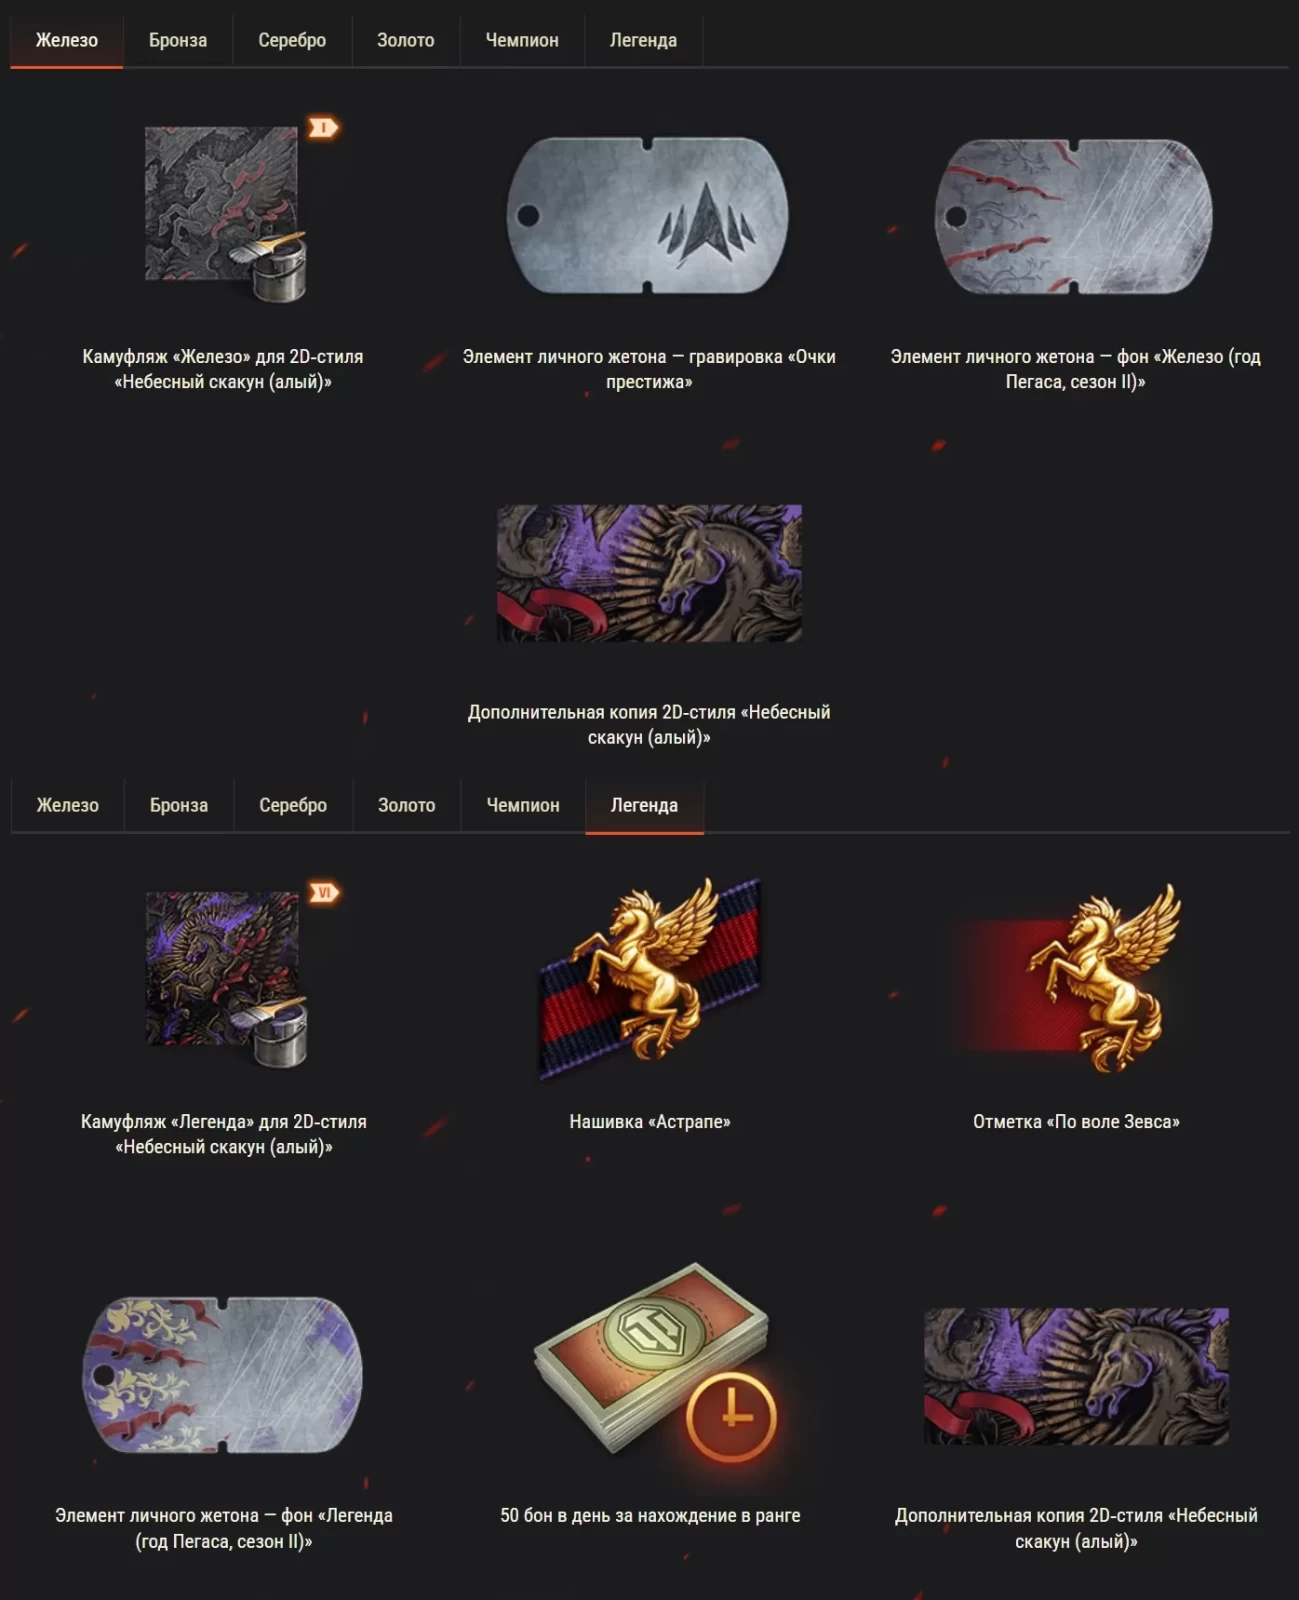Open the Легенда tab in top row
This screenshot has height=1600, width=1299.
[643, 40]
